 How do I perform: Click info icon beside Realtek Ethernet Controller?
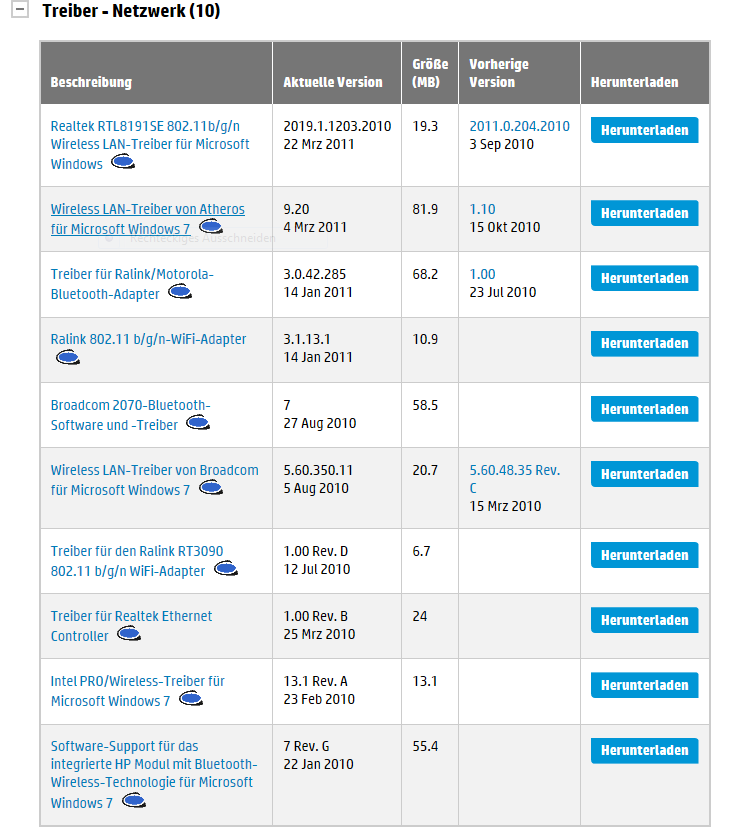[x=129, y=633]
